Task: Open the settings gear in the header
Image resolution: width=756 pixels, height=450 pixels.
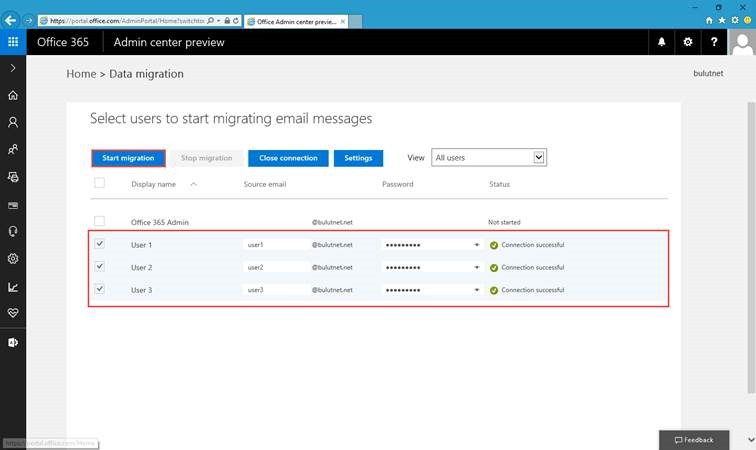Action: [688, 42]
